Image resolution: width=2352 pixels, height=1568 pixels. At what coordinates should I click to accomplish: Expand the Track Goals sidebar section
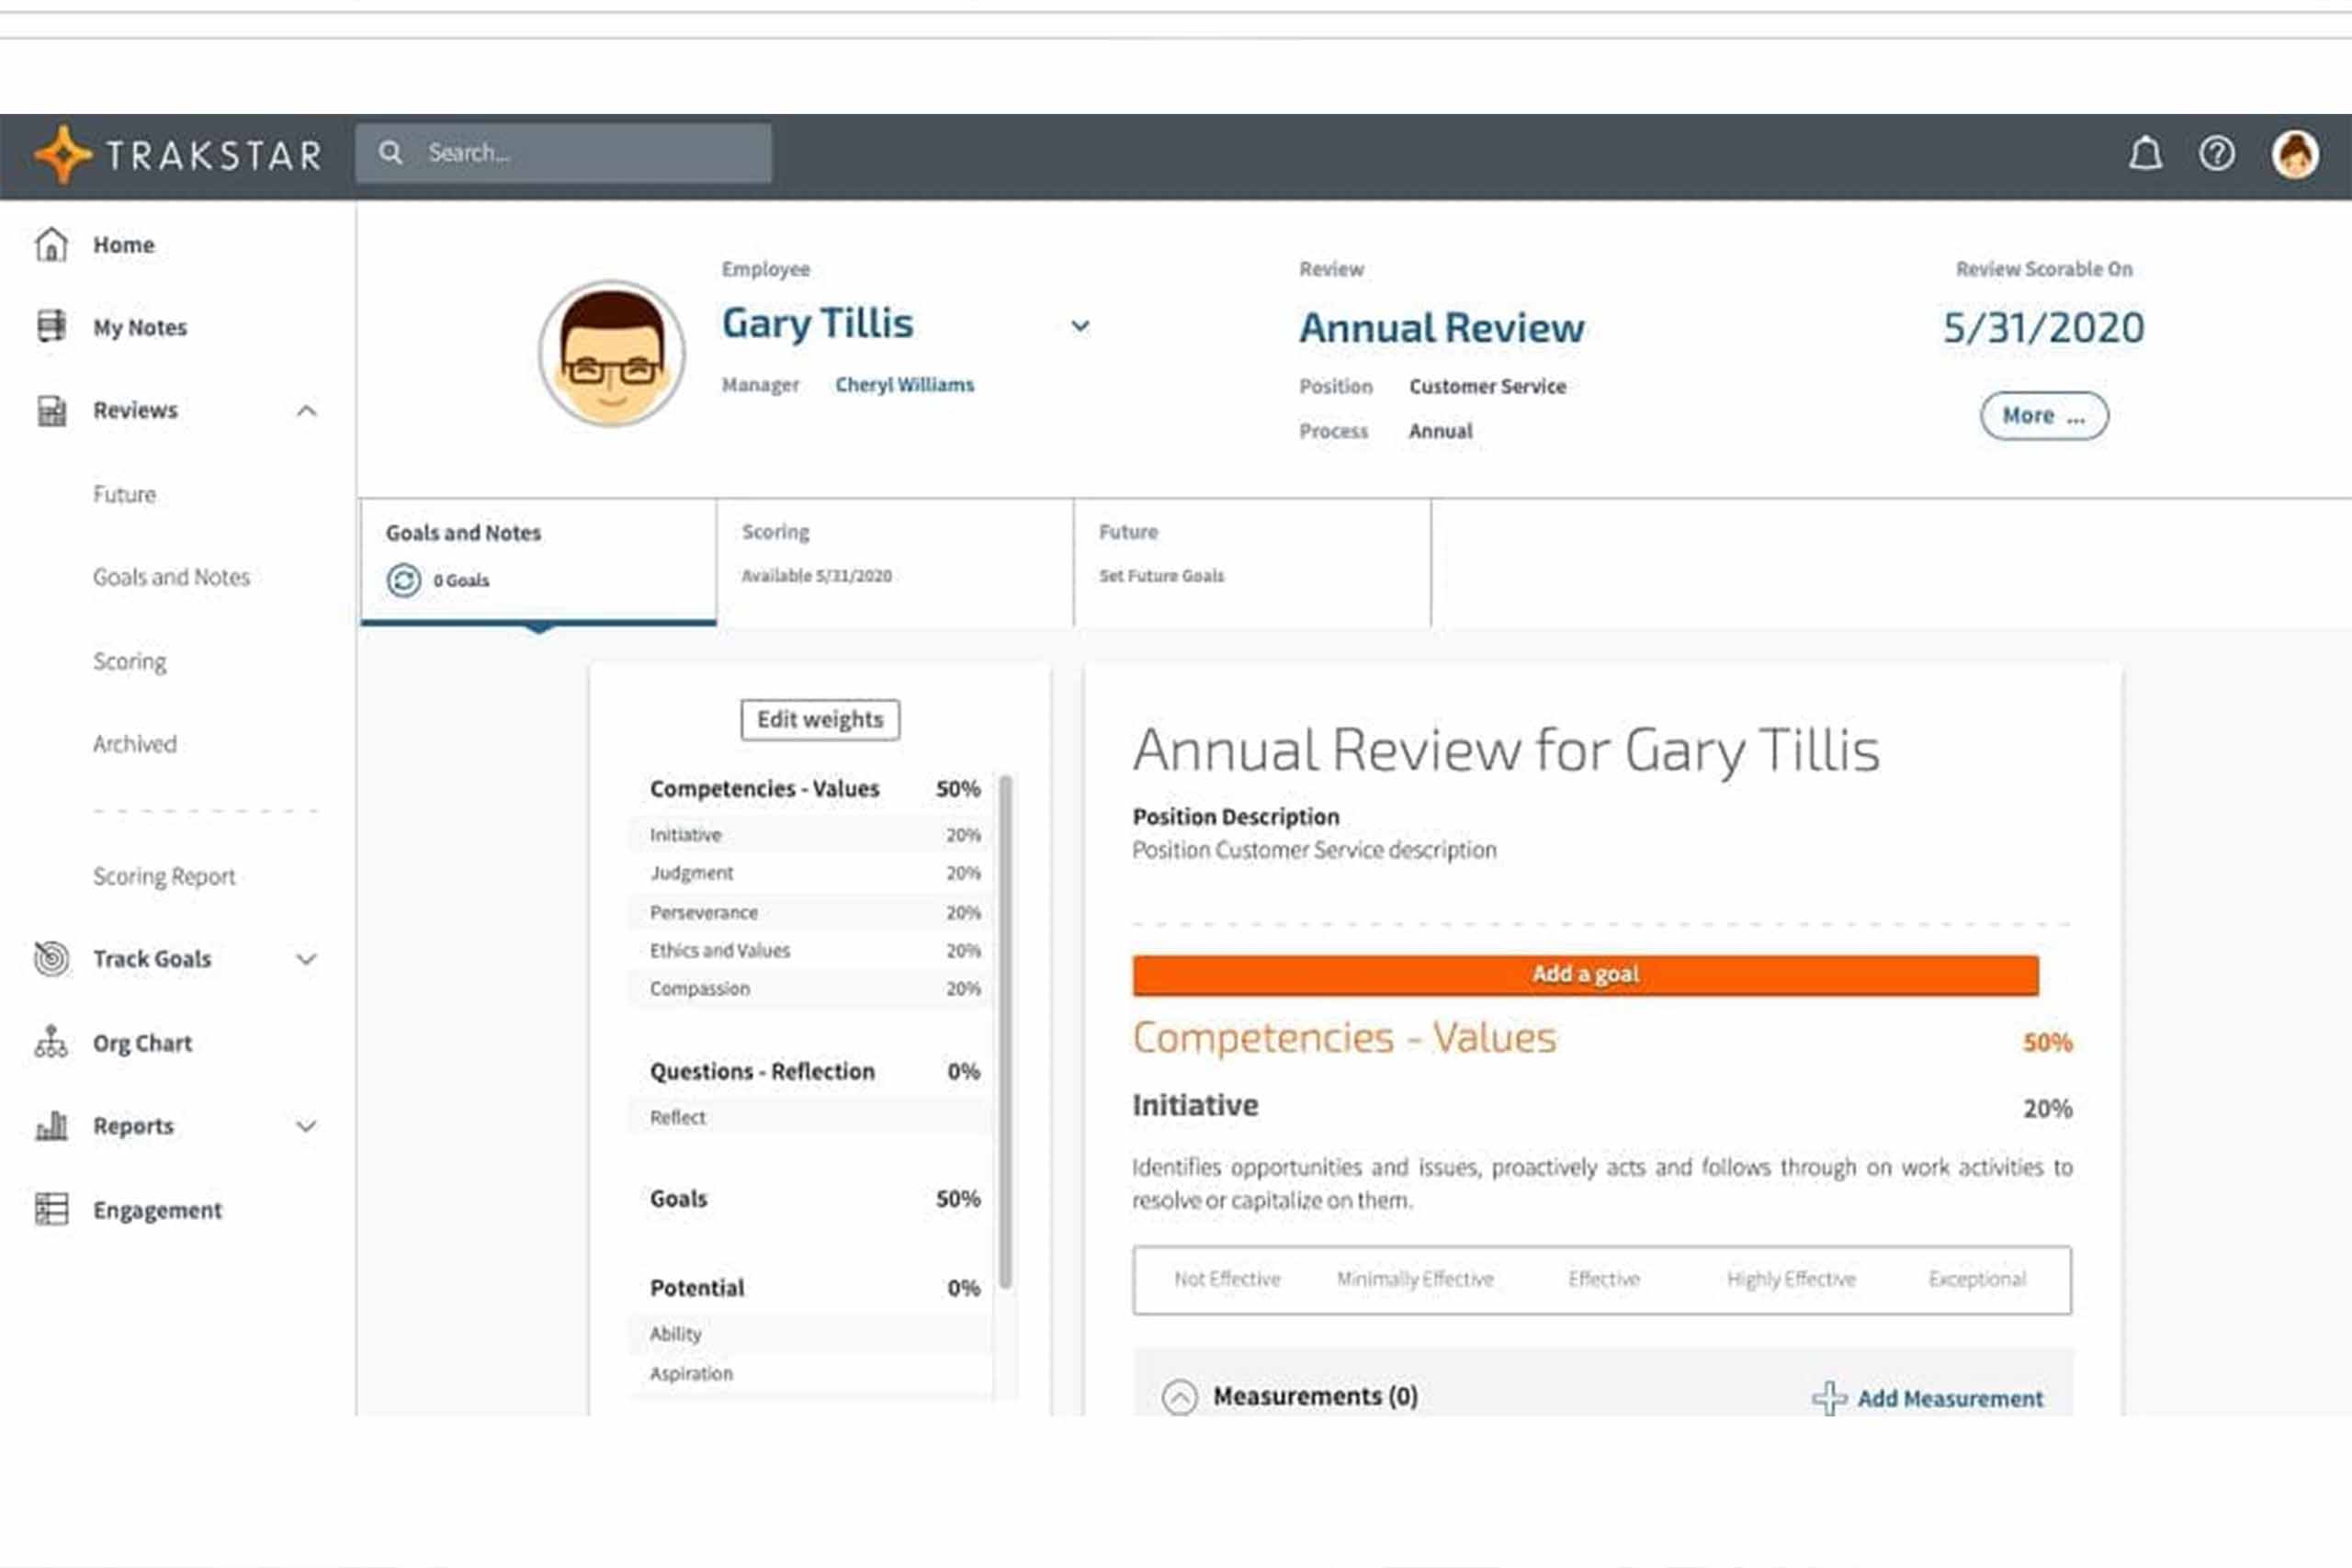click(x=307, y=959)
